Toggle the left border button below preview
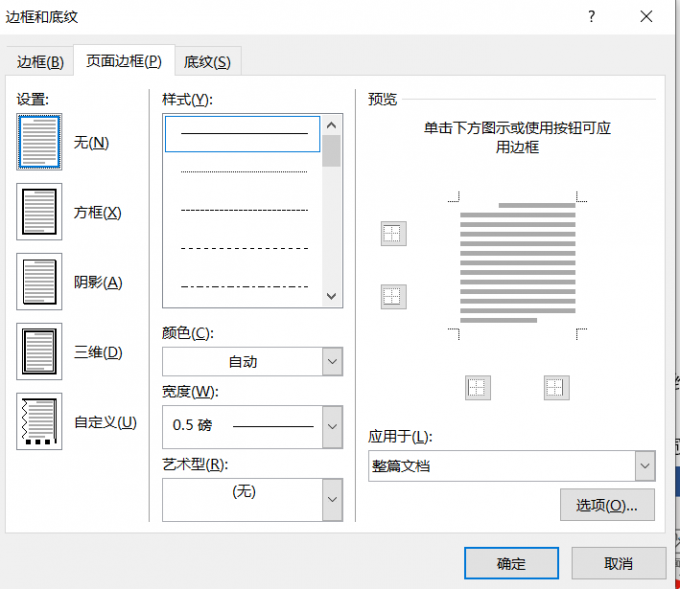 (478, 388)
